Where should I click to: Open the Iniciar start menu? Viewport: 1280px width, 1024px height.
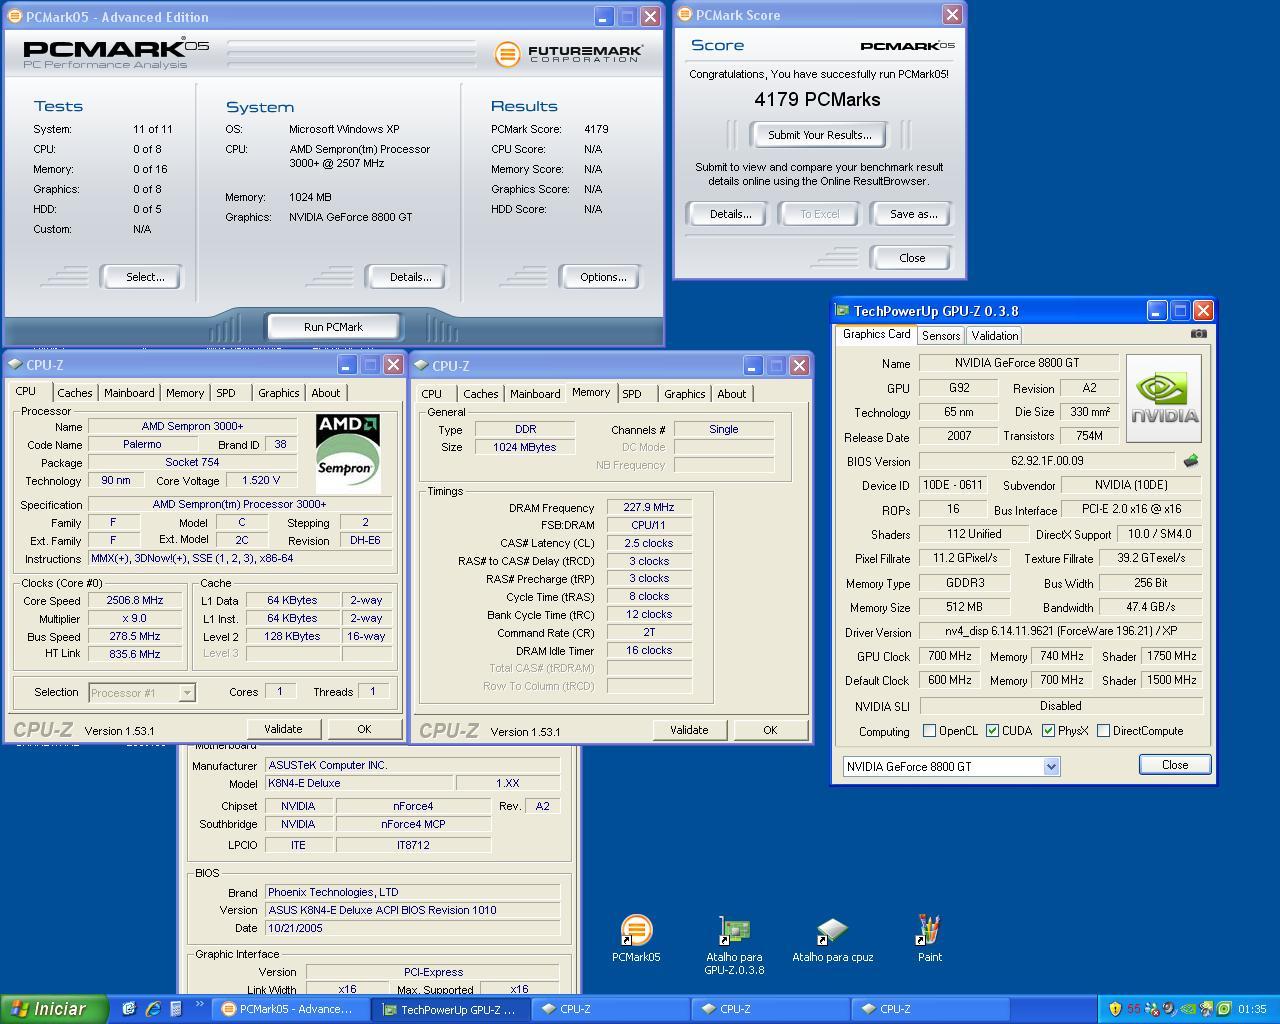click(54, 1009)
